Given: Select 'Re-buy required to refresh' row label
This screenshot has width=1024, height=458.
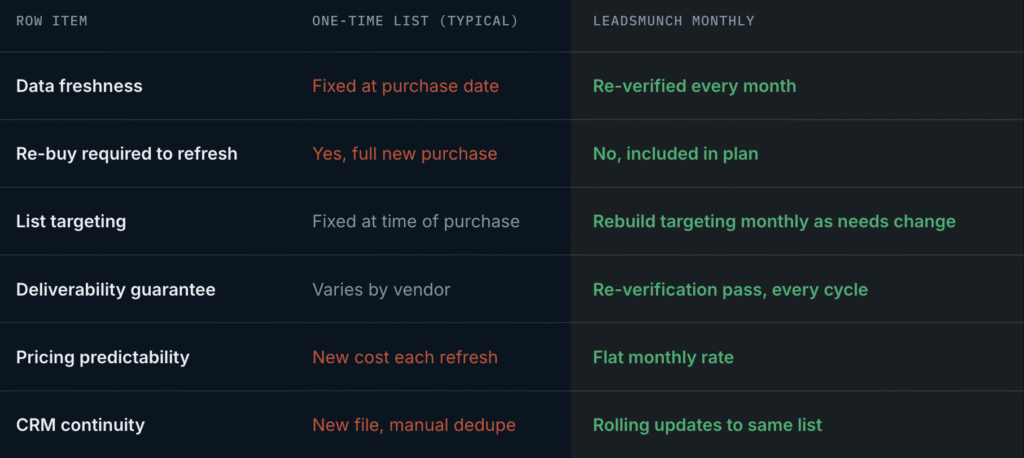Looking at the screenshot, I should 127,154.
